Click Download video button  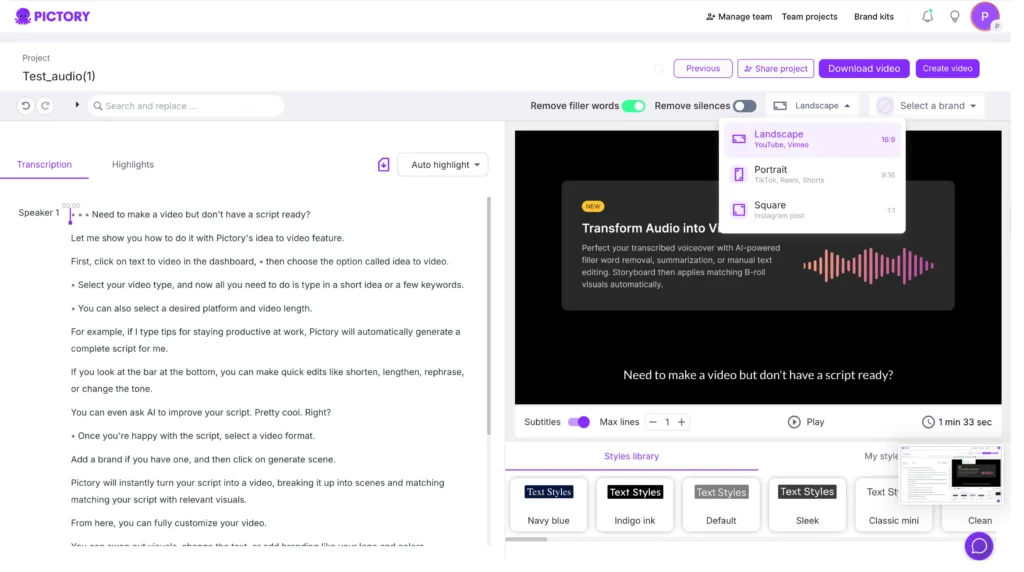(864, 68)
